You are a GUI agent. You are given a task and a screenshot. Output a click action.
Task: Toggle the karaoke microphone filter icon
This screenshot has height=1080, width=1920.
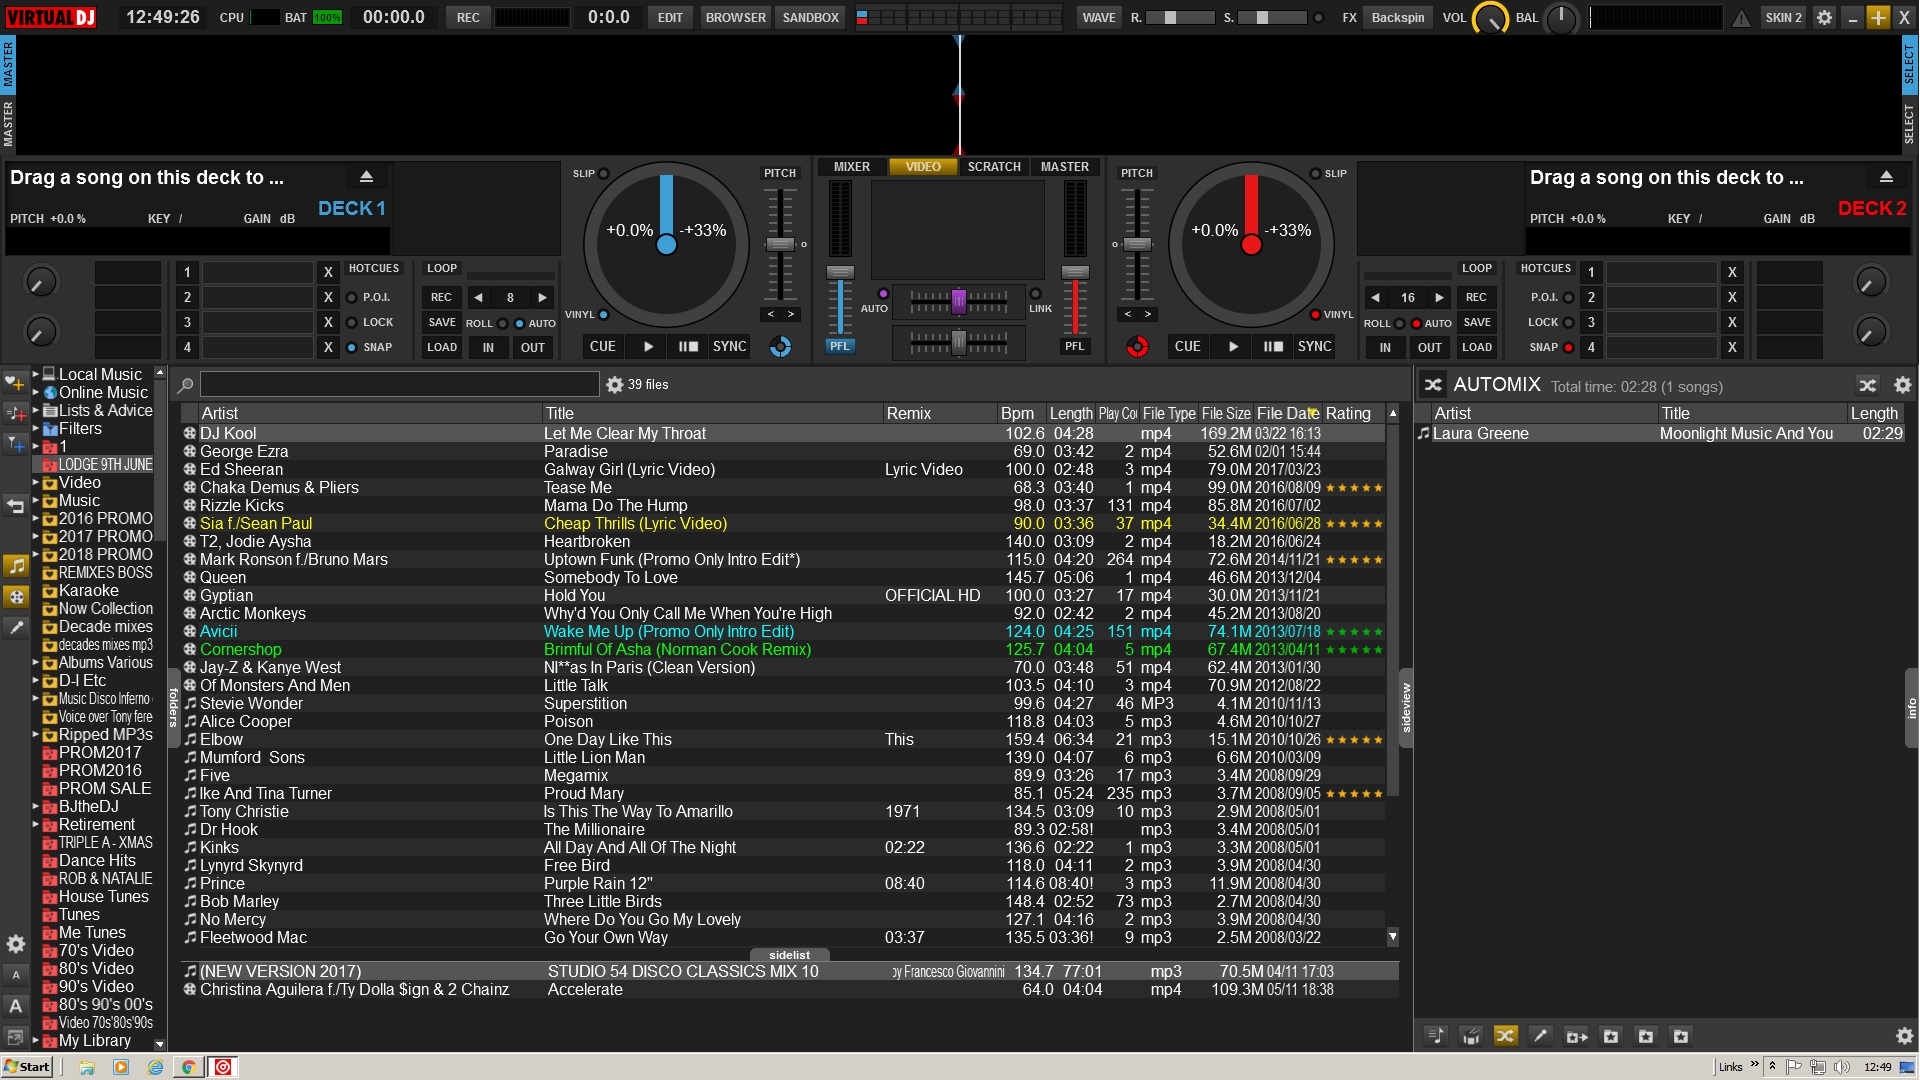coord(16,628)
